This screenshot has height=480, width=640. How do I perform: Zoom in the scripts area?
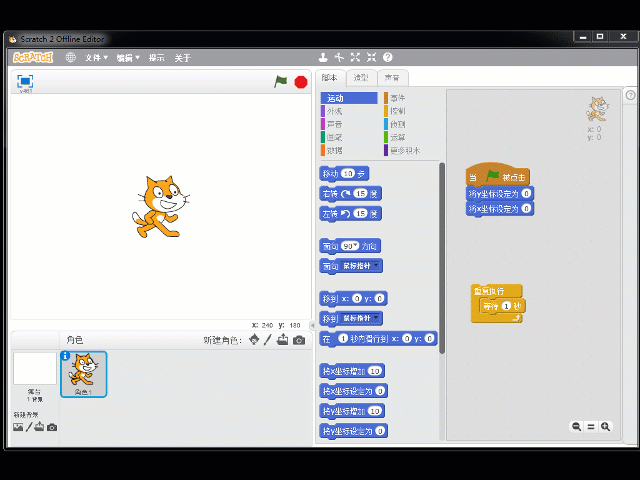[605, 427]
